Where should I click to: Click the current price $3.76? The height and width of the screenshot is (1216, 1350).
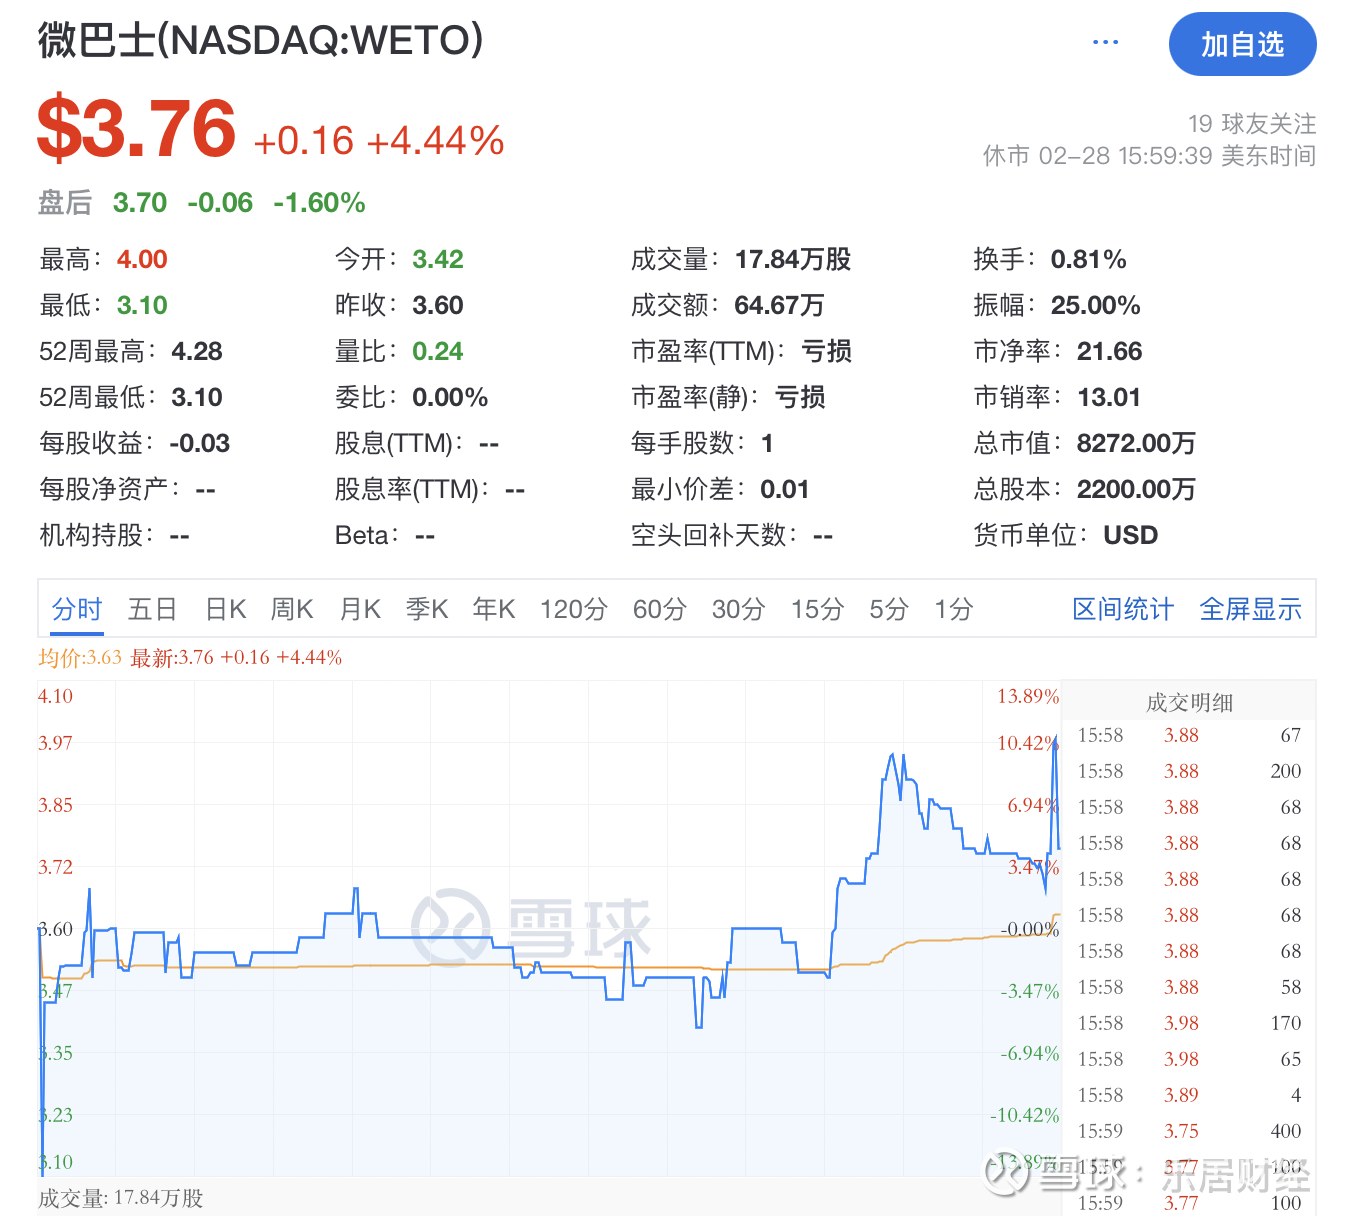point(136,129)
